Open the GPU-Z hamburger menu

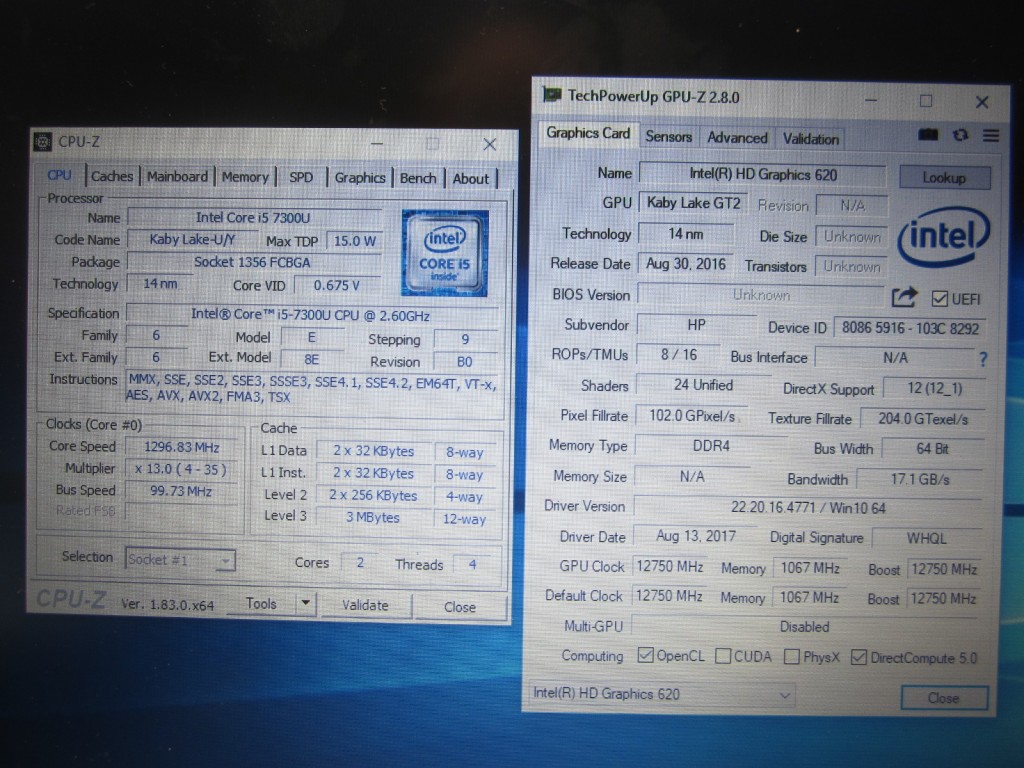pyautogui.click(x=991, y=135)
